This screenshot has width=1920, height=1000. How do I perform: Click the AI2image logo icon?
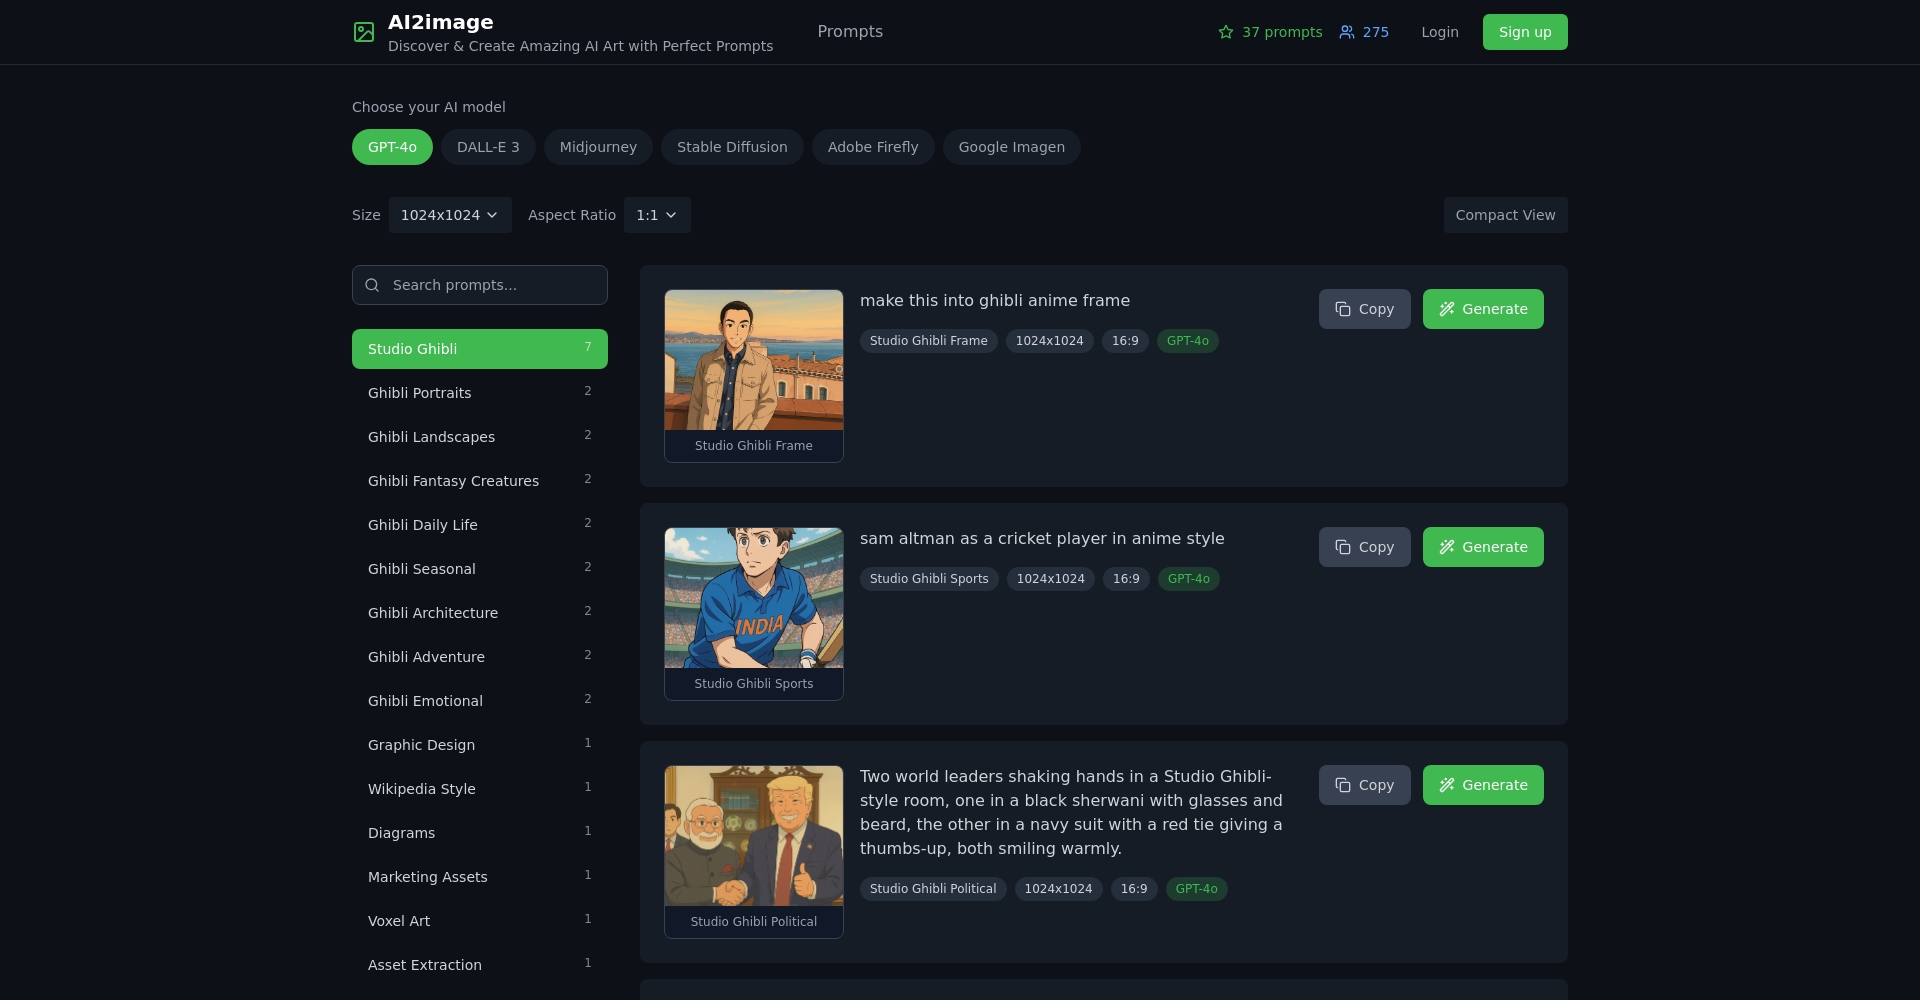point(364,32)
